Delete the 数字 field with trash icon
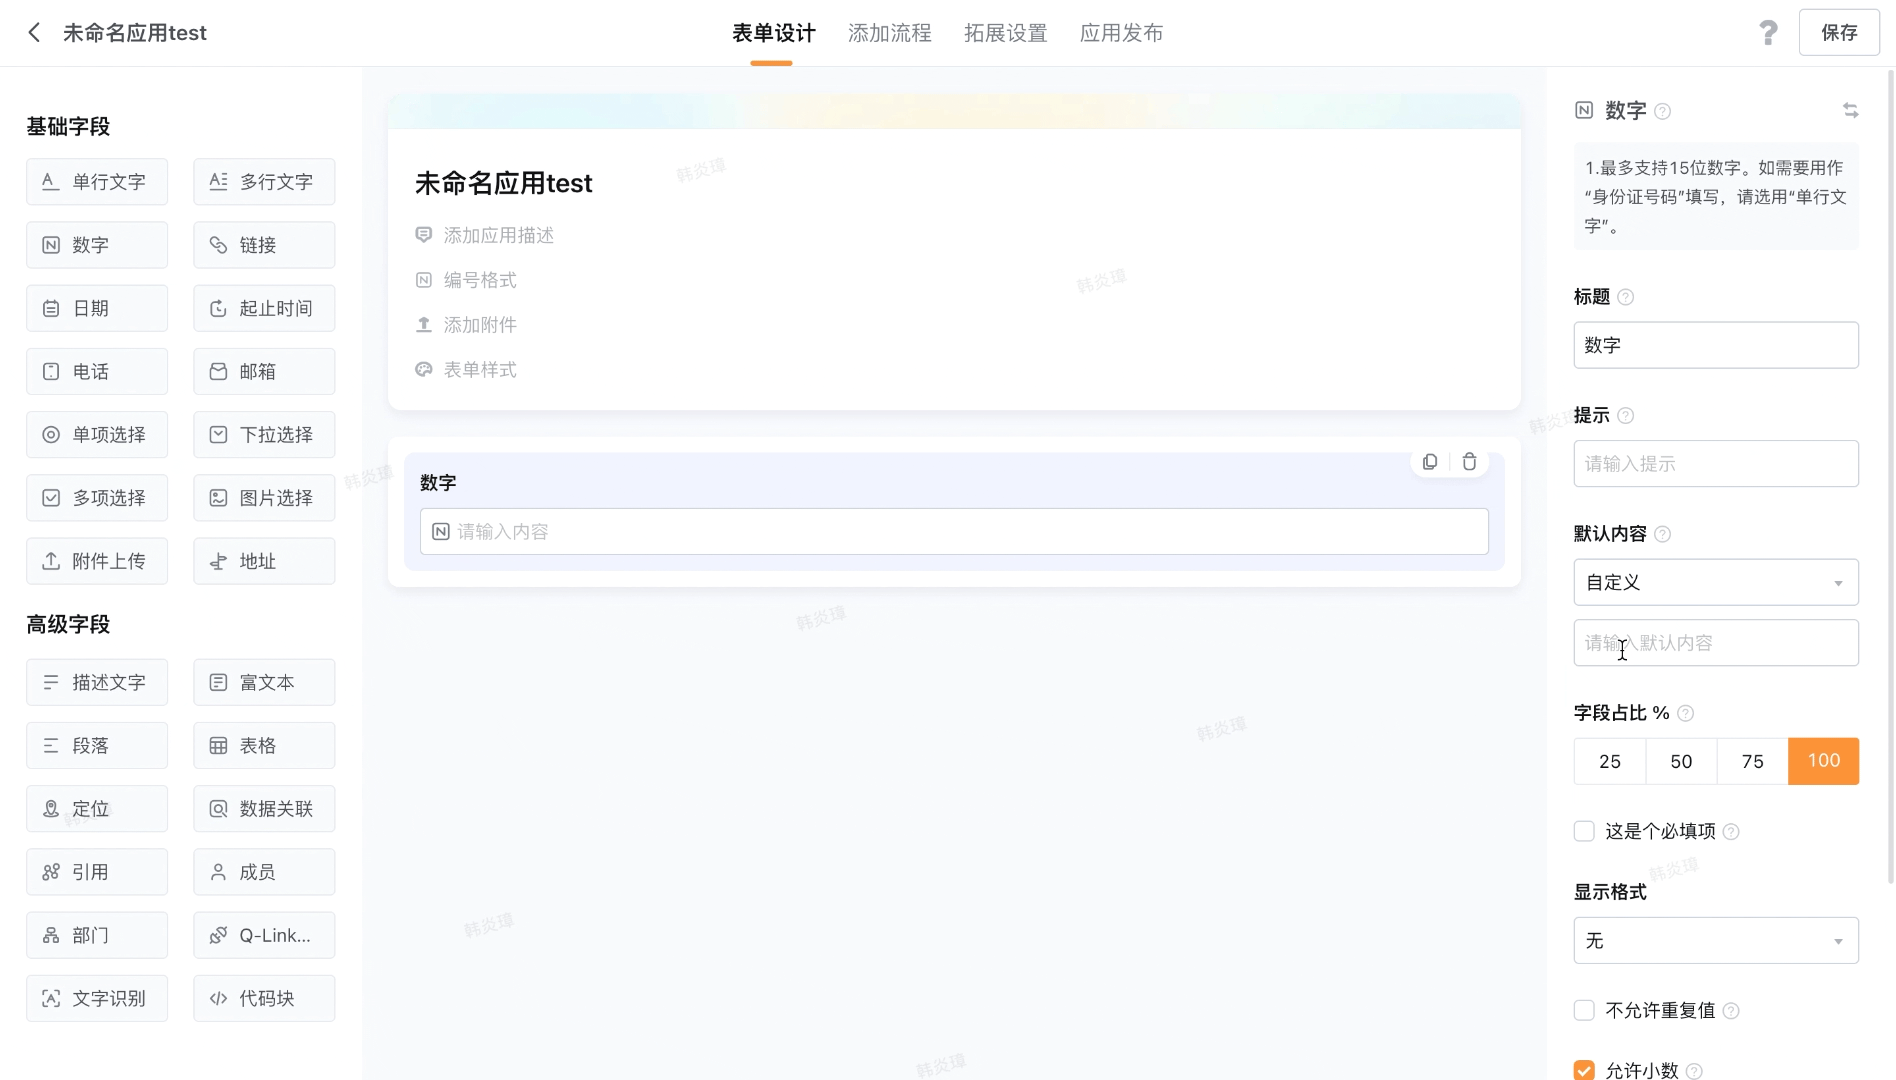This screenshot has height=1080, width=1896. tap(1469, 462)
